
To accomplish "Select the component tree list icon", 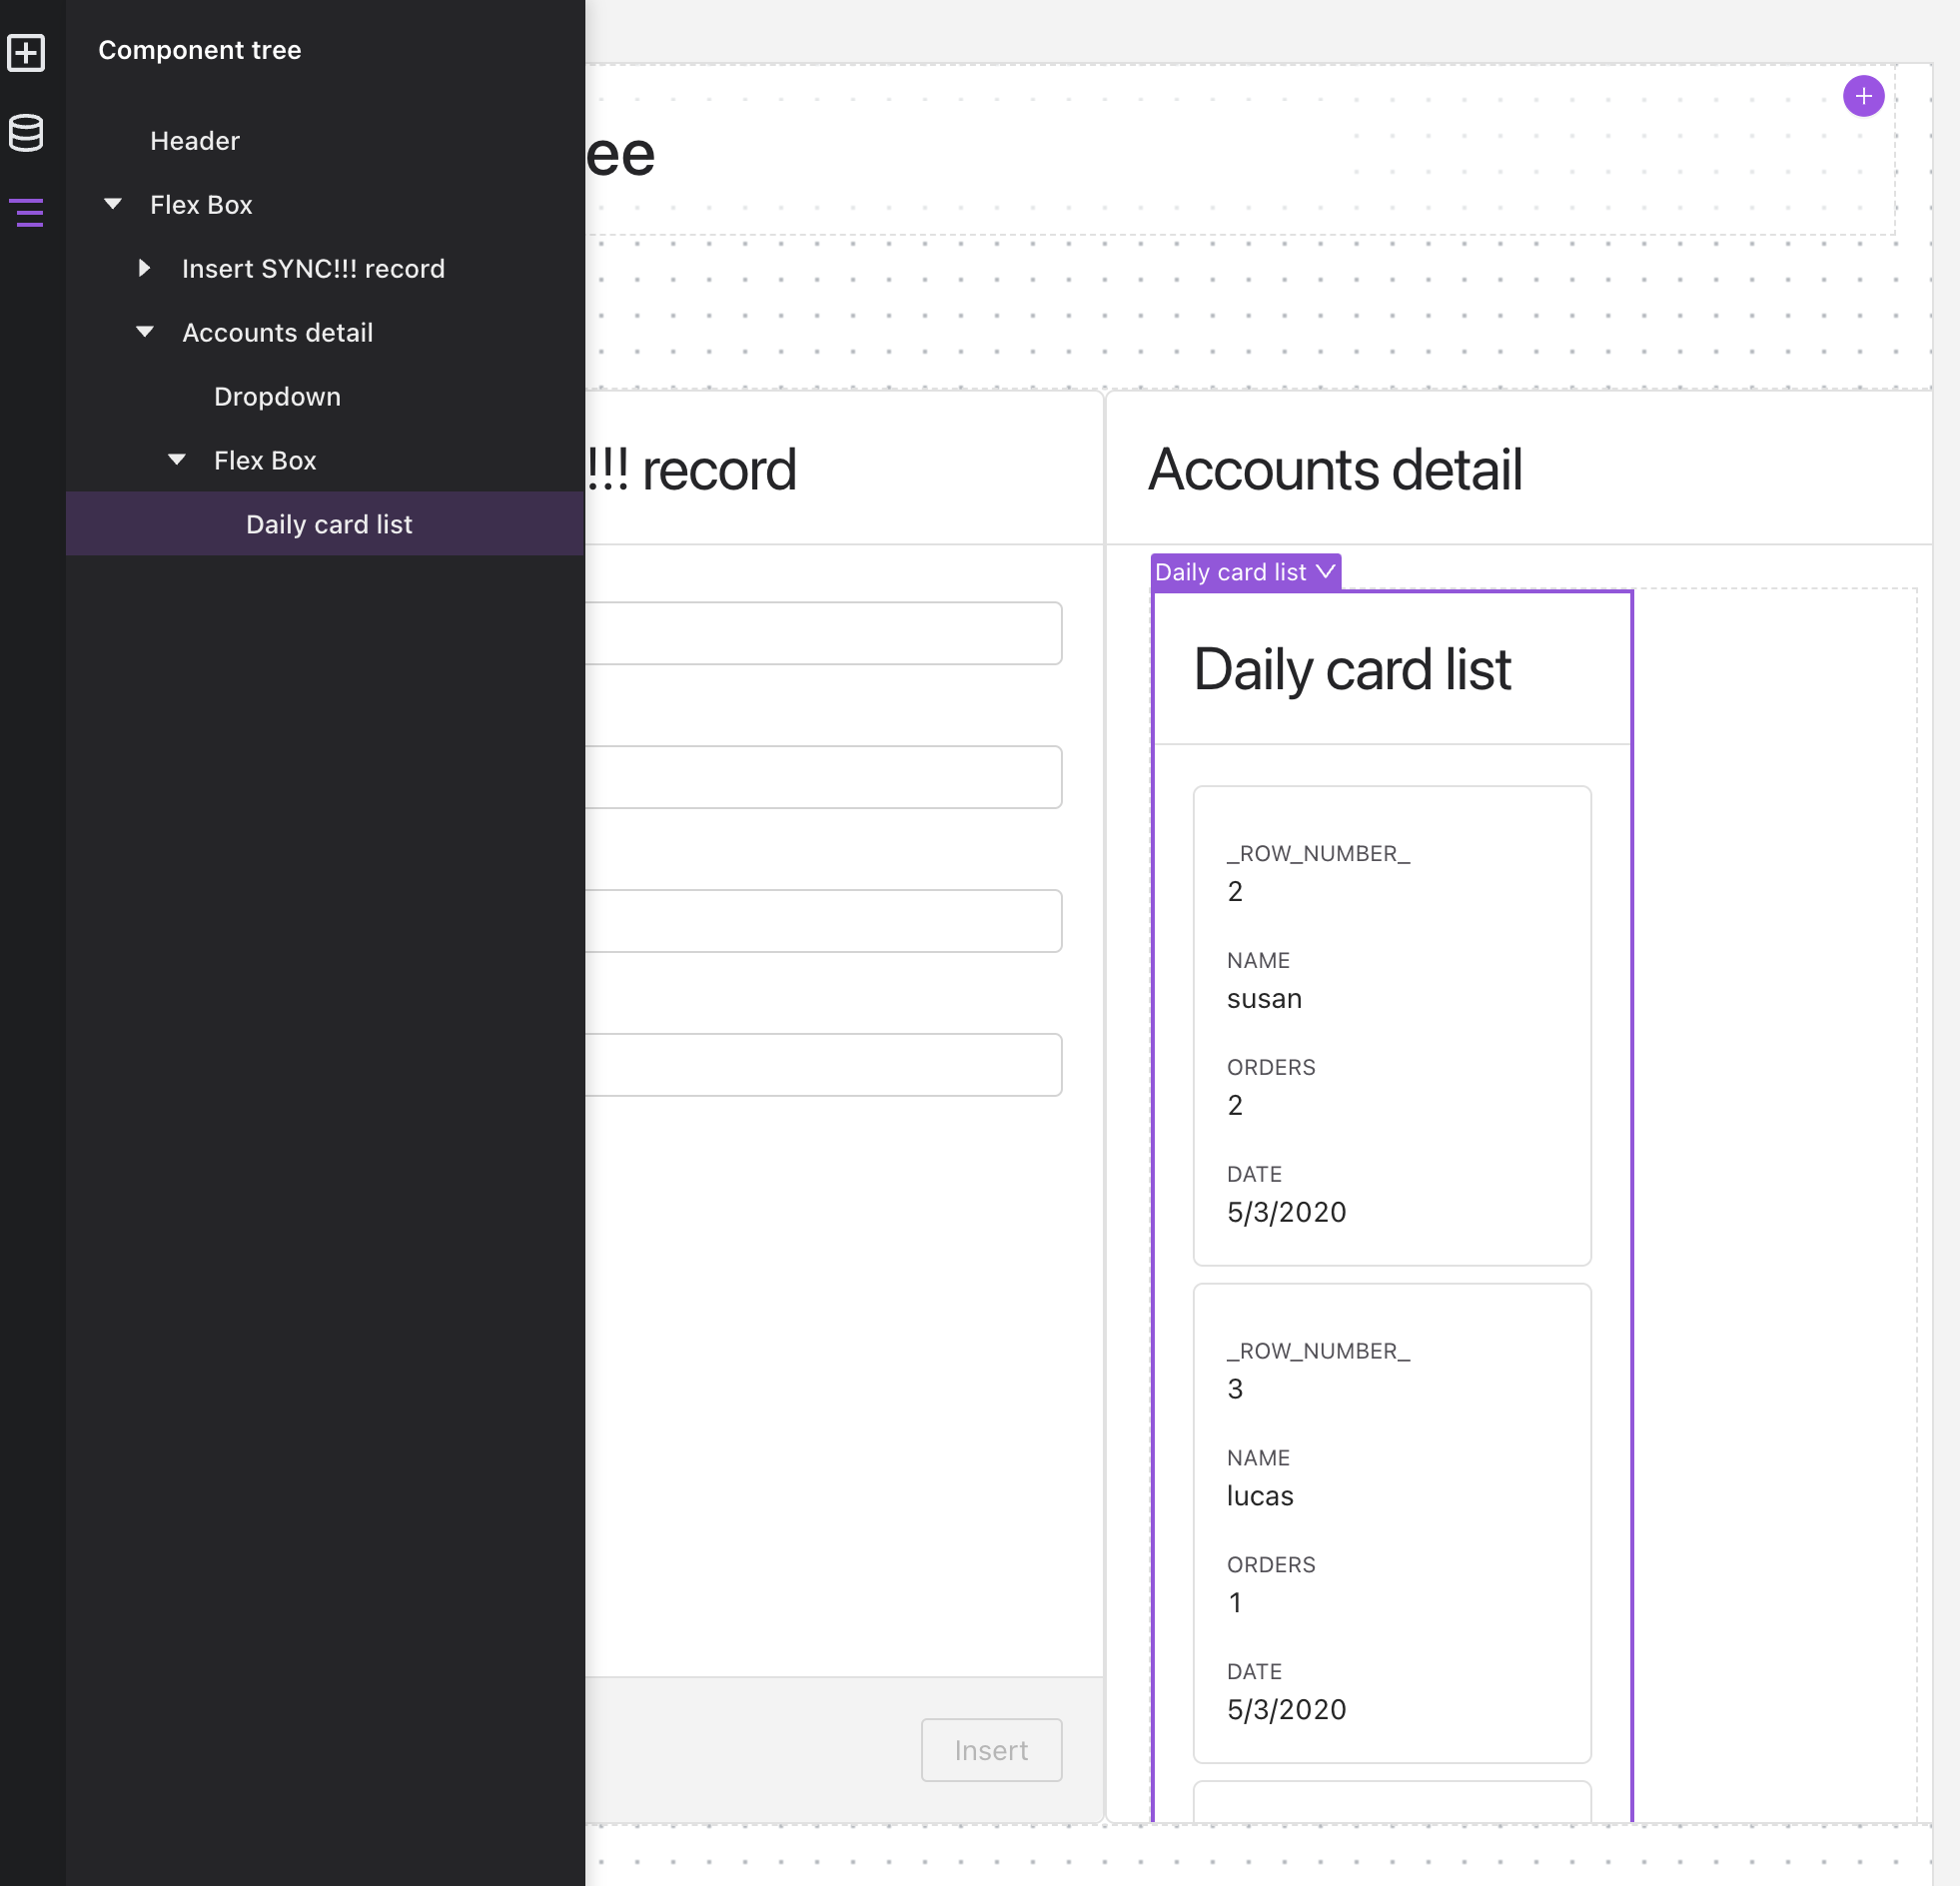I will [28, 212].
